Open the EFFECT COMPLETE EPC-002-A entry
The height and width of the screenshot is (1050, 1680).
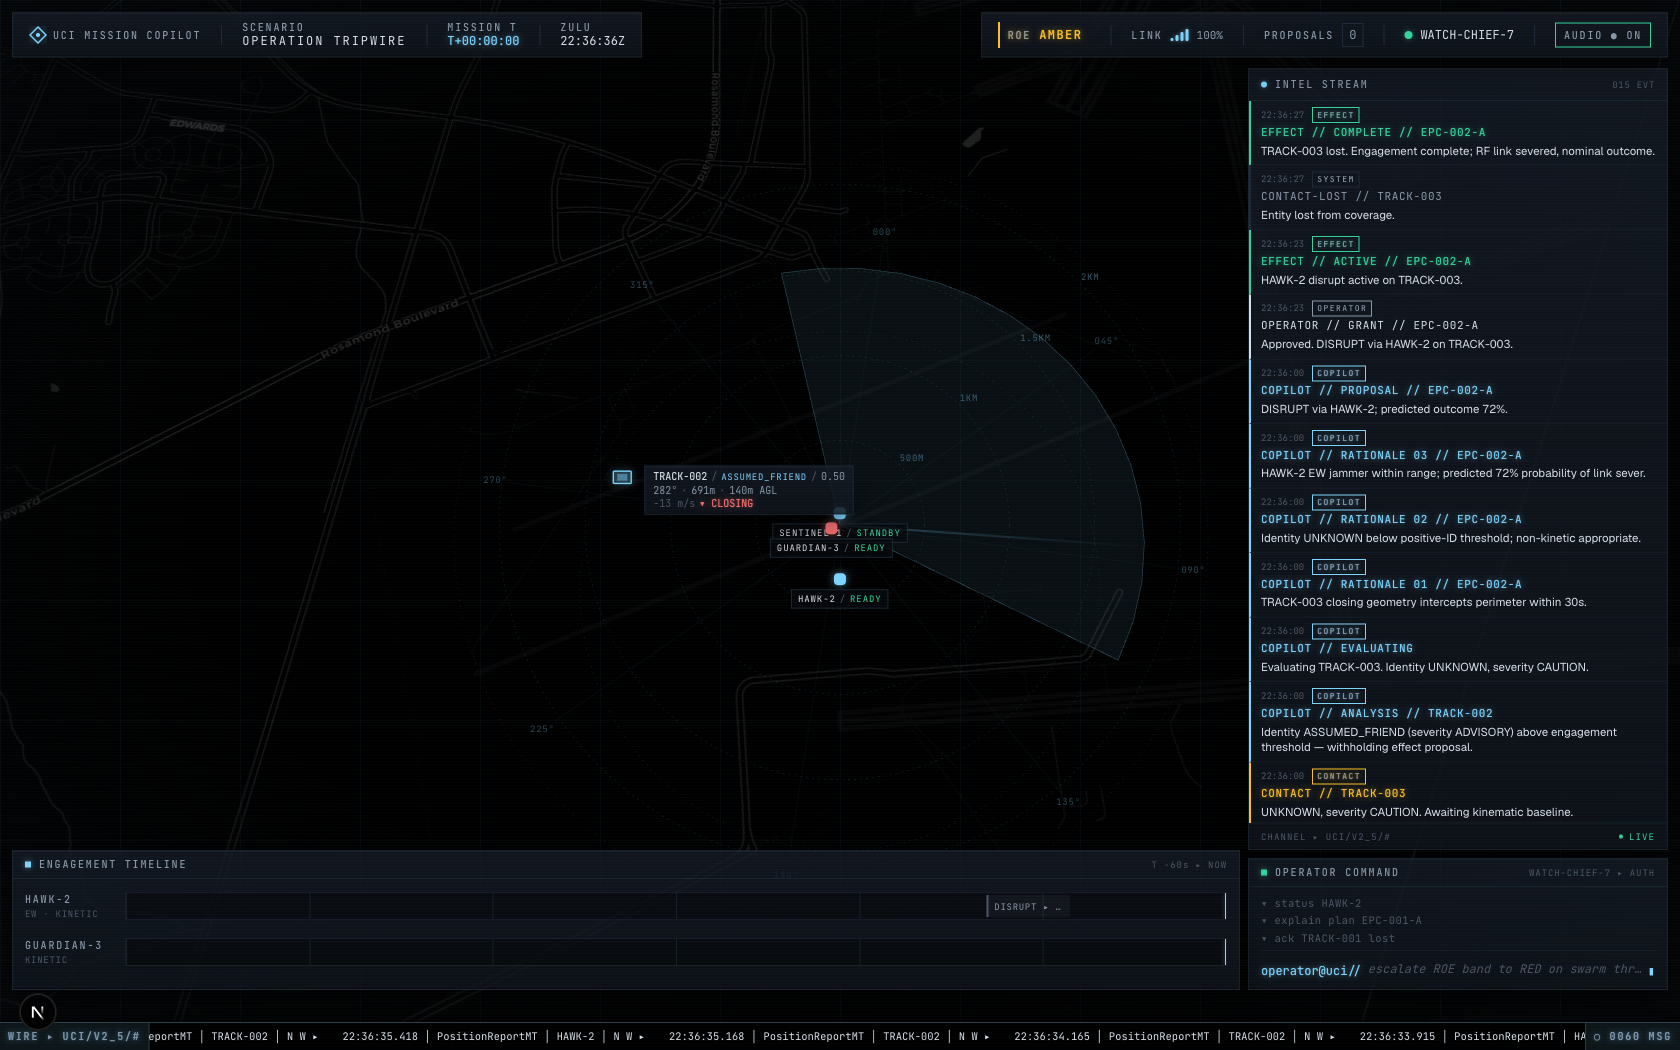[x=1457, y=133]
